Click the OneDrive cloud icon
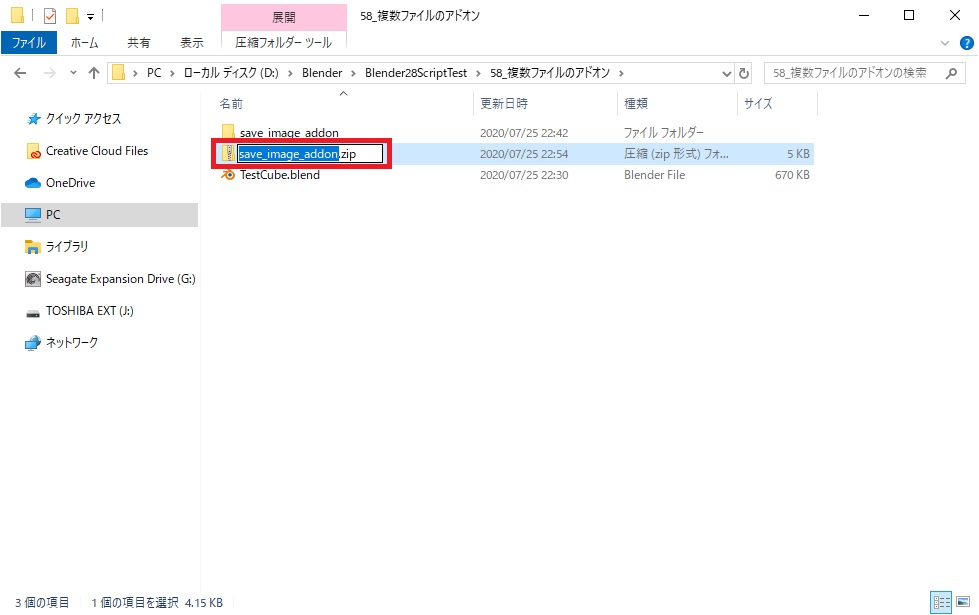The image size is (979, 615). 32,183
